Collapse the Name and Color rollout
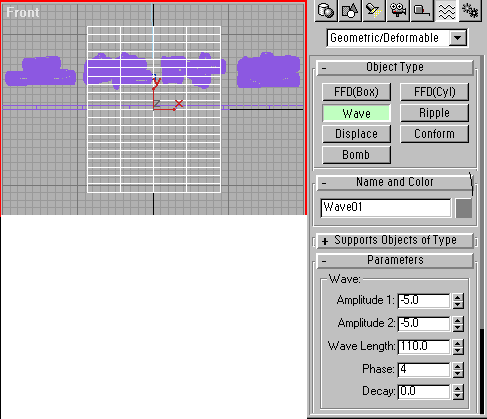487x419 pixels. coord(394,182)
